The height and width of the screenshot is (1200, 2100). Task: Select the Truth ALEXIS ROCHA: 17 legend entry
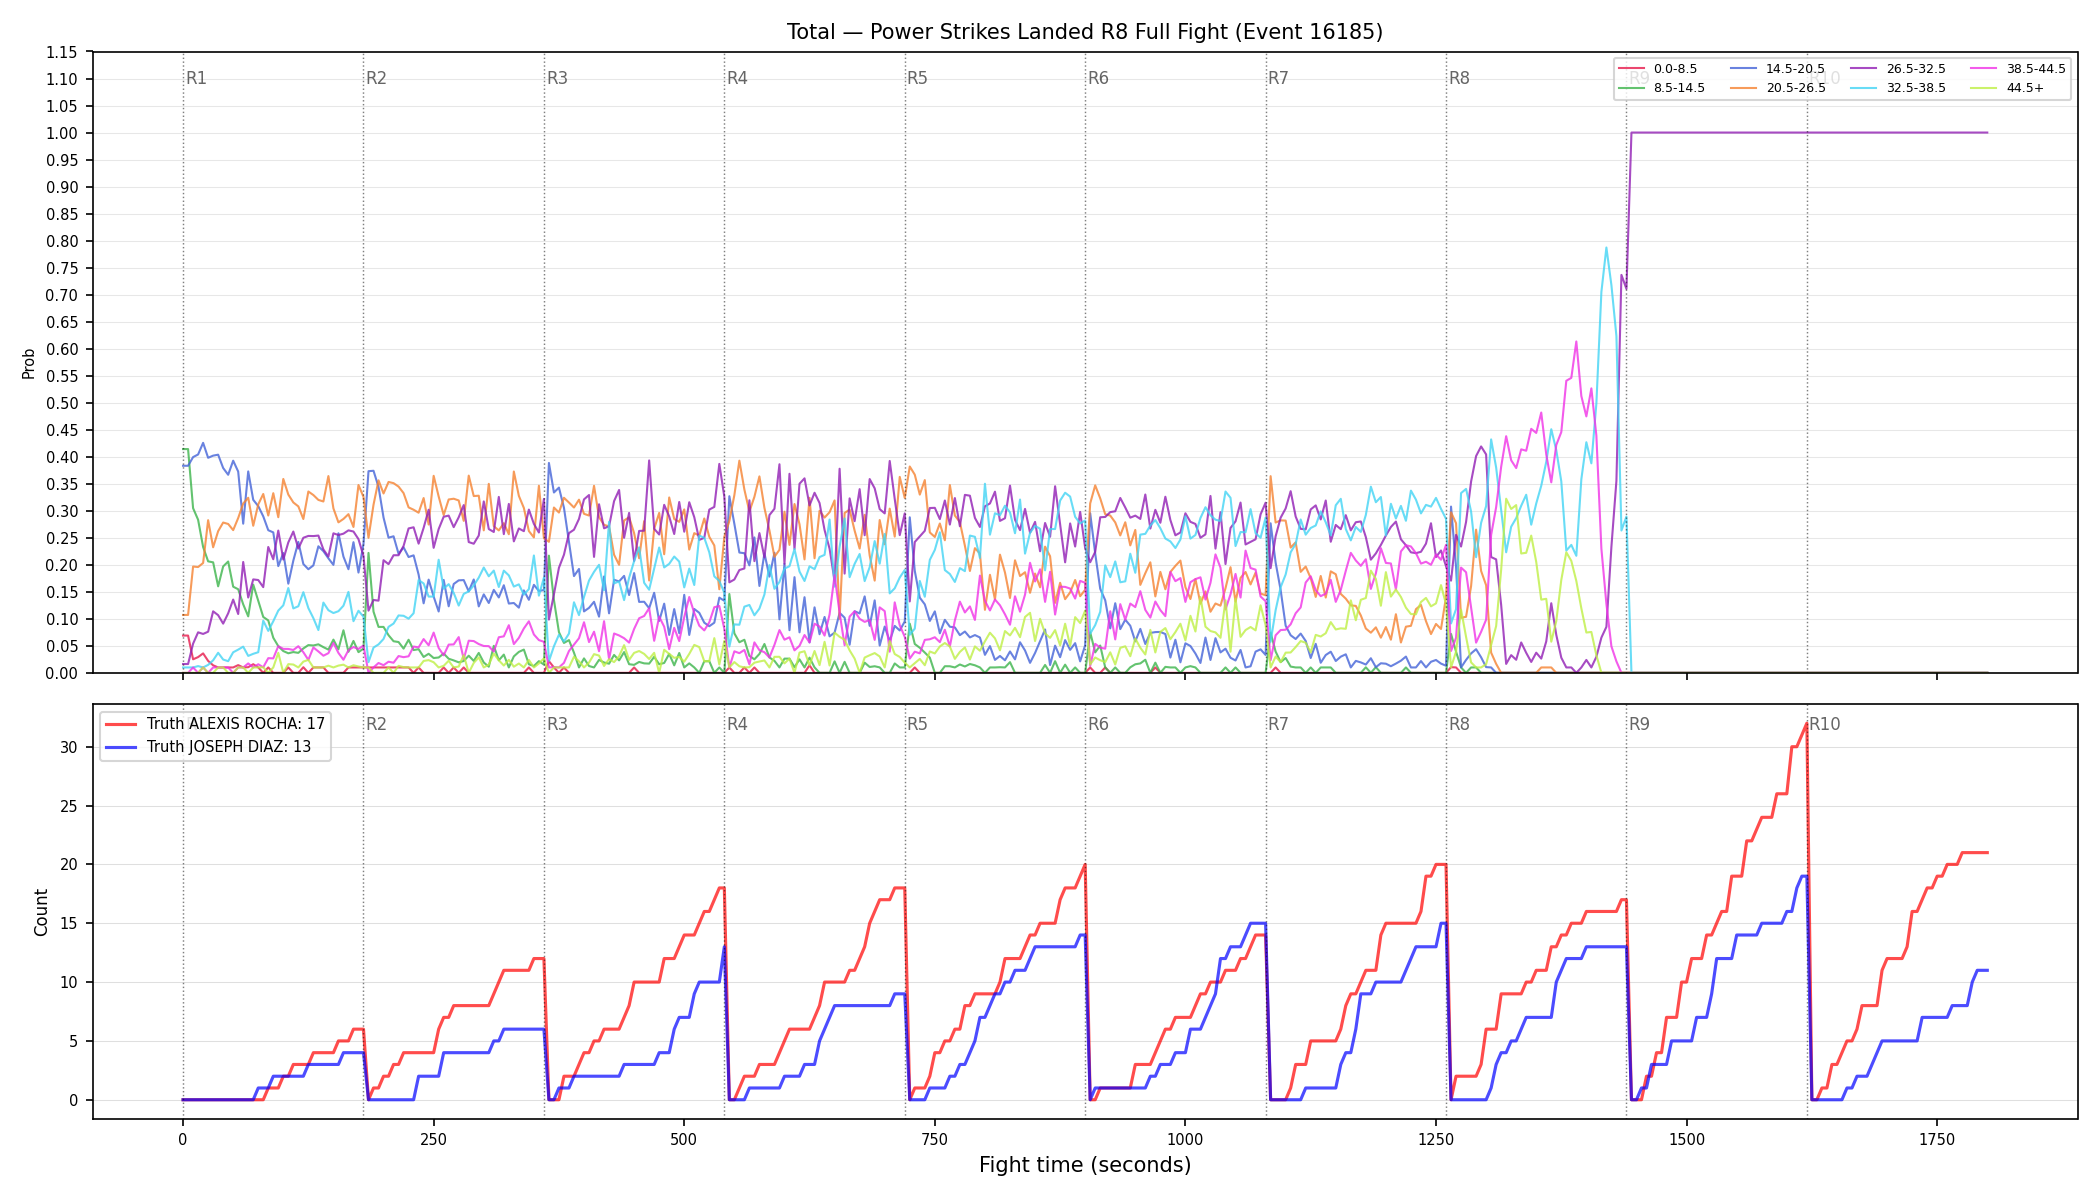pos(215,724)
